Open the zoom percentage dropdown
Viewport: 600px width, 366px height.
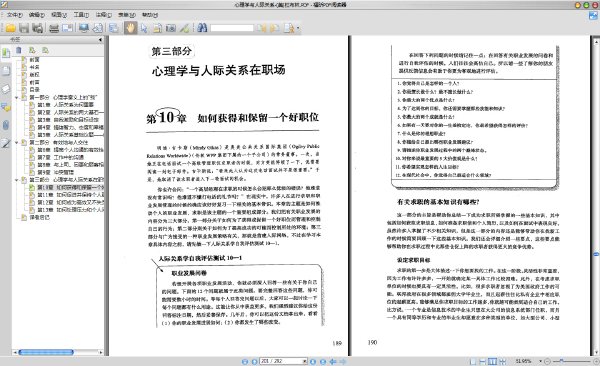(x=540, y=361)
